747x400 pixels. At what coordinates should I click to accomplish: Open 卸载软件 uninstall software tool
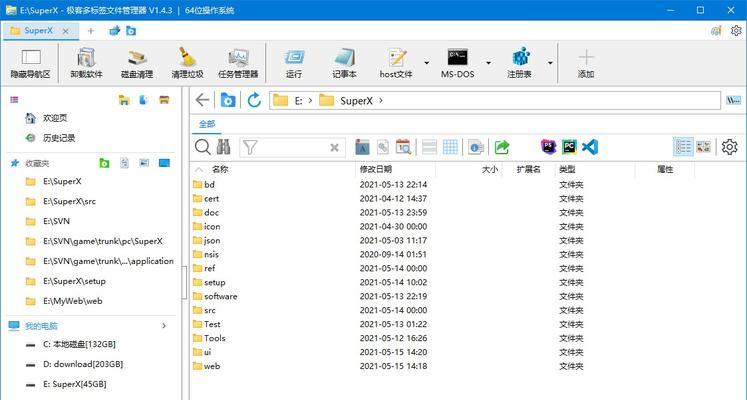[86, 63]
